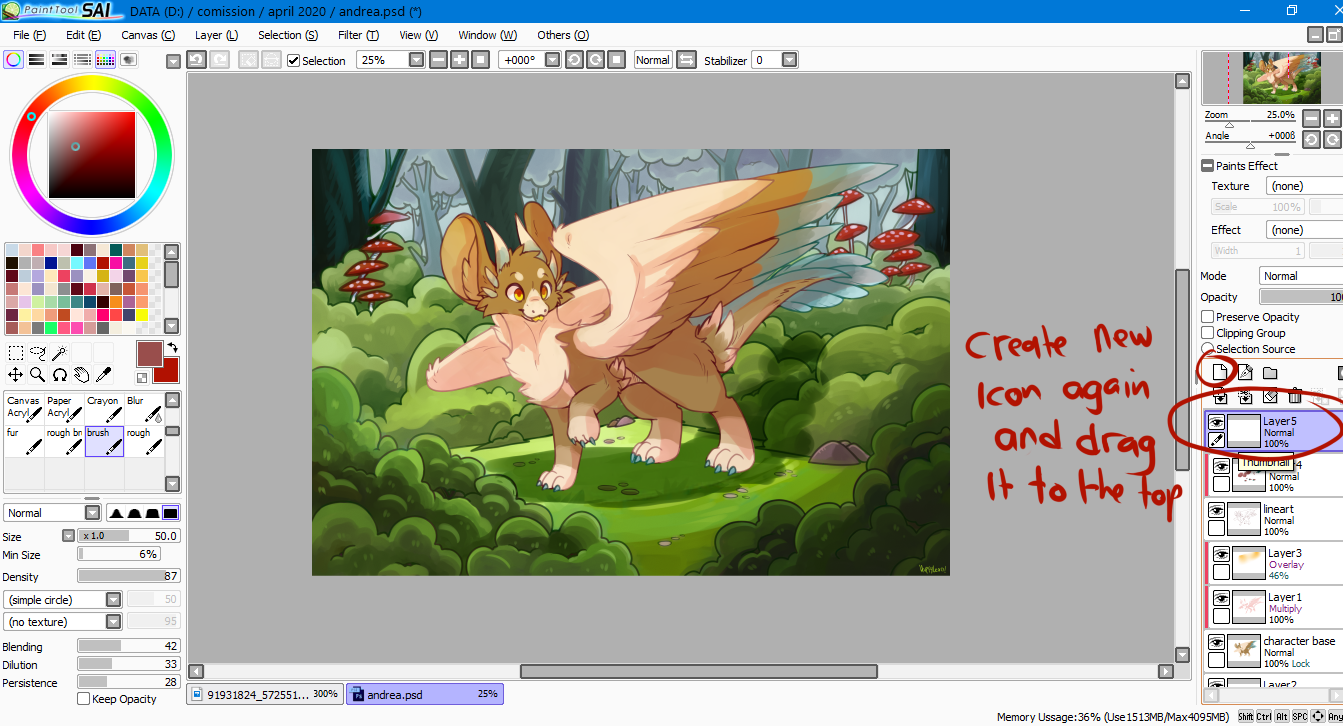Choose the Crayon brush preset
The image size is (1343, 726).
(105, 408)
